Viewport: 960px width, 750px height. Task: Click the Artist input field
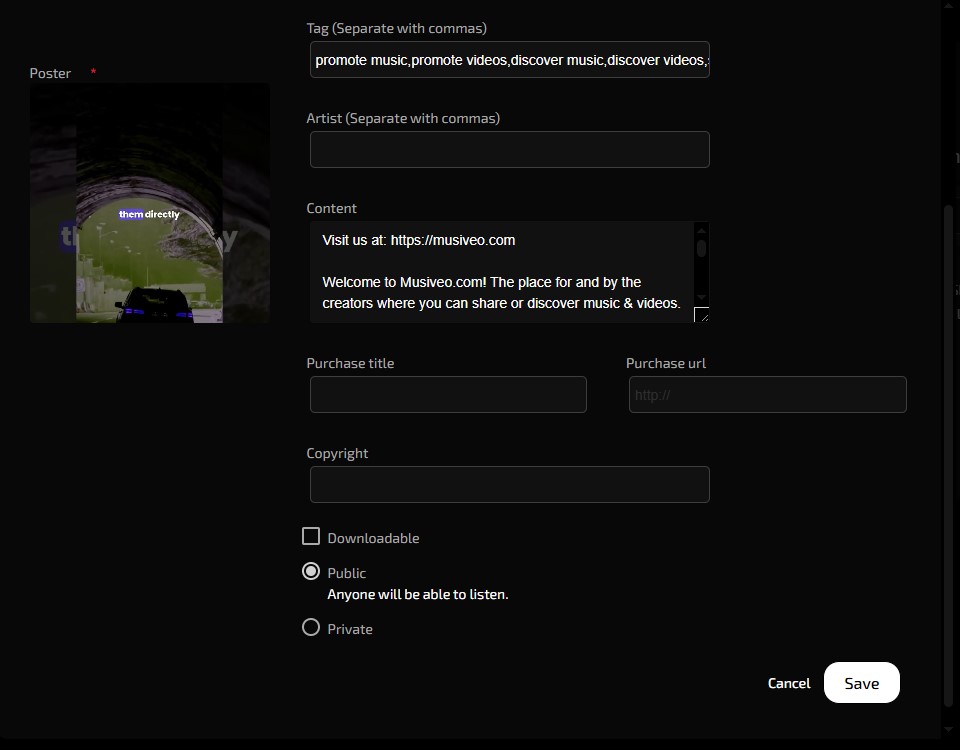pyautogui.click(x=509, y=149)
